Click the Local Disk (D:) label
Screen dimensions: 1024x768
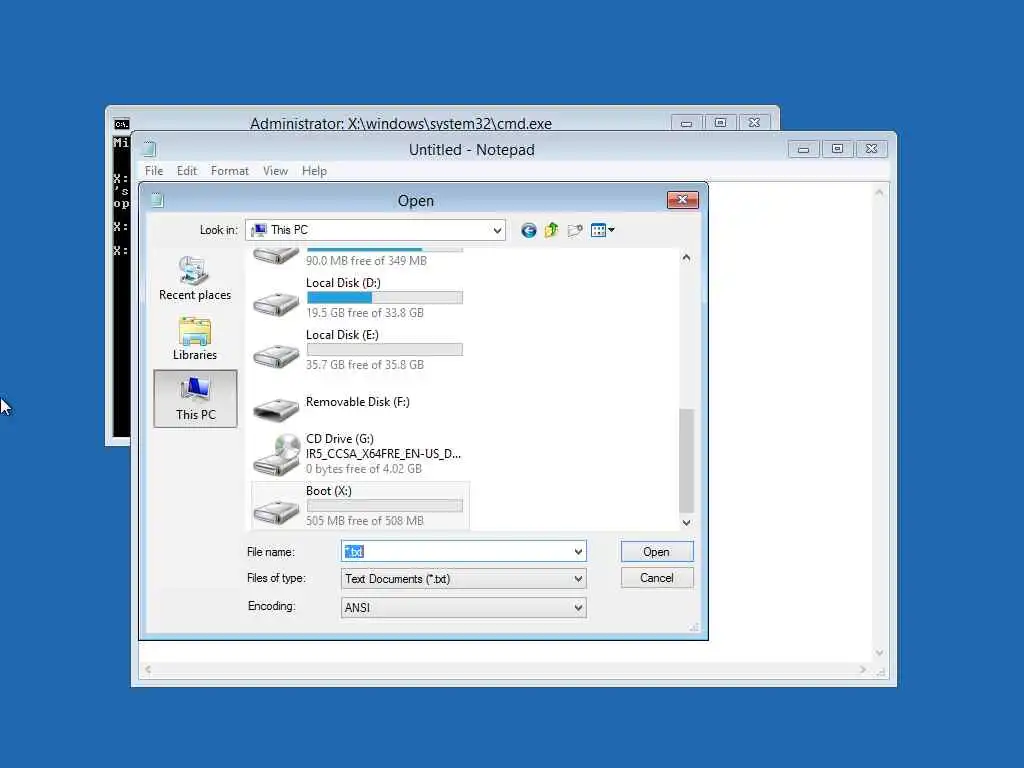click(x=343, y=283)
